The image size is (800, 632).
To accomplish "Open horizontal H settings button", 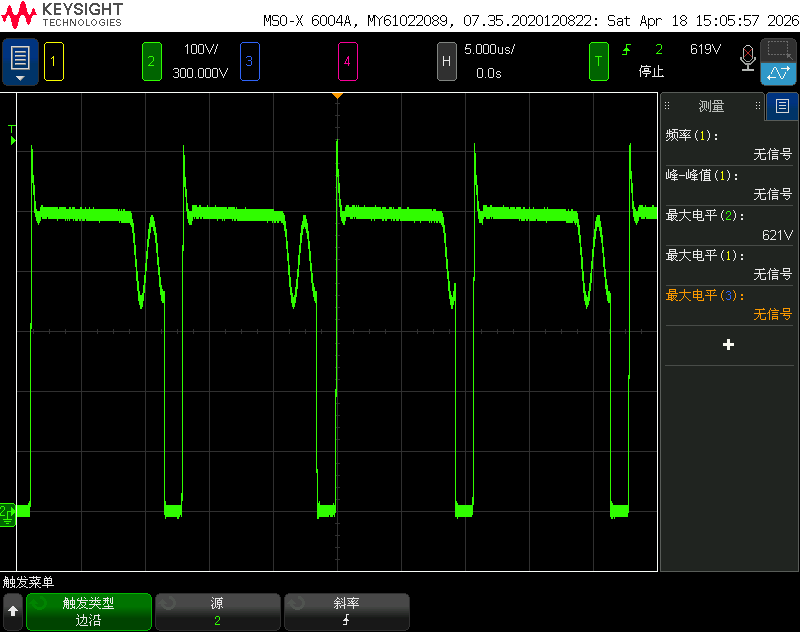I will (446, 62).
